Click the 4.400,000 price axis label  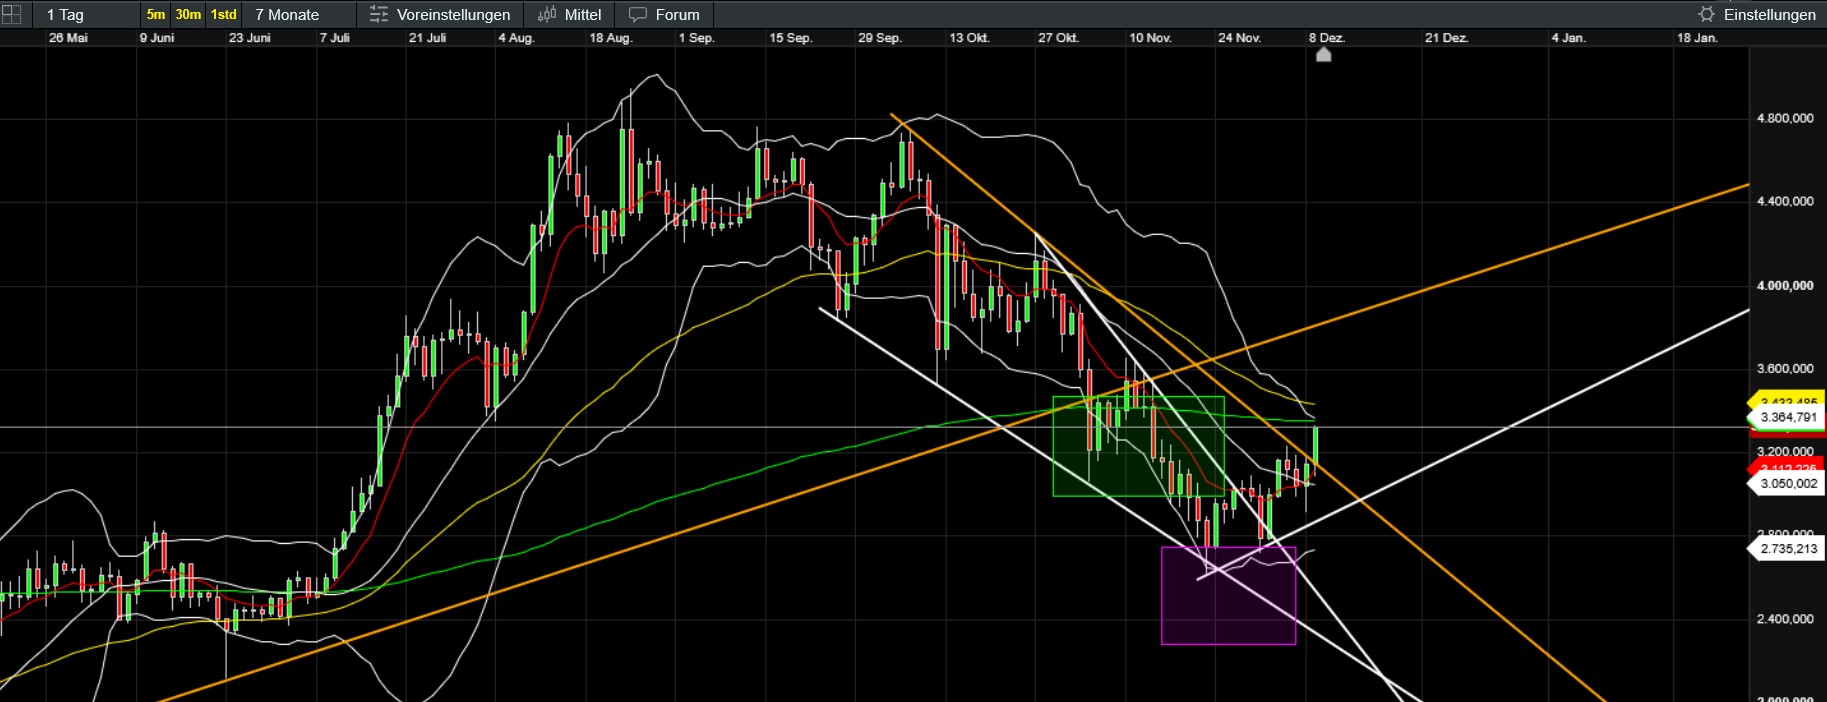click(x=1785, y=201)
